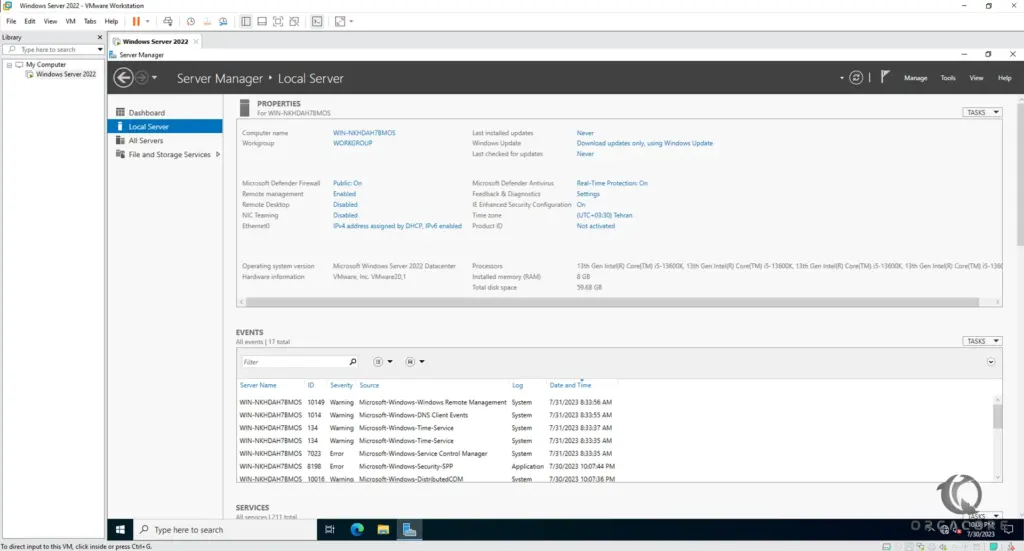Collapse the My Computer tree node
The width and height of the screenshot is (1024, 551).
(9, 65)
